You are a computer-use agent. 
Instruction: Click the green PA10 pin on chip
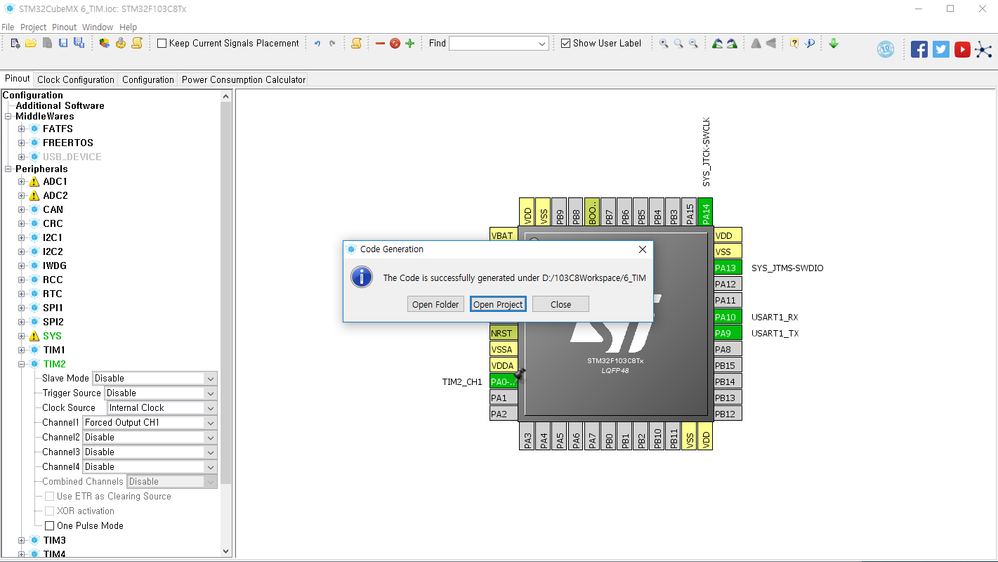[x=727, y=317]
